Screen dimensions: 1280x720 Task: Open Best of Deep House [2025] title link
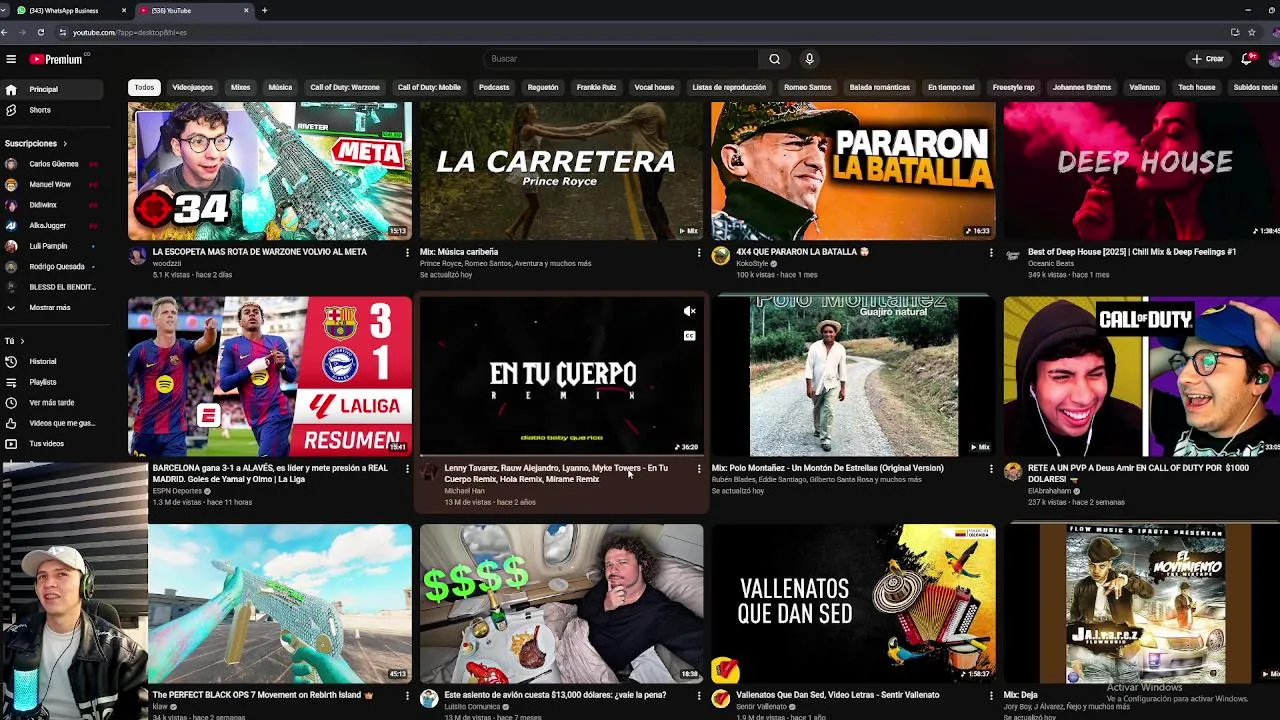click(1132, 252)
